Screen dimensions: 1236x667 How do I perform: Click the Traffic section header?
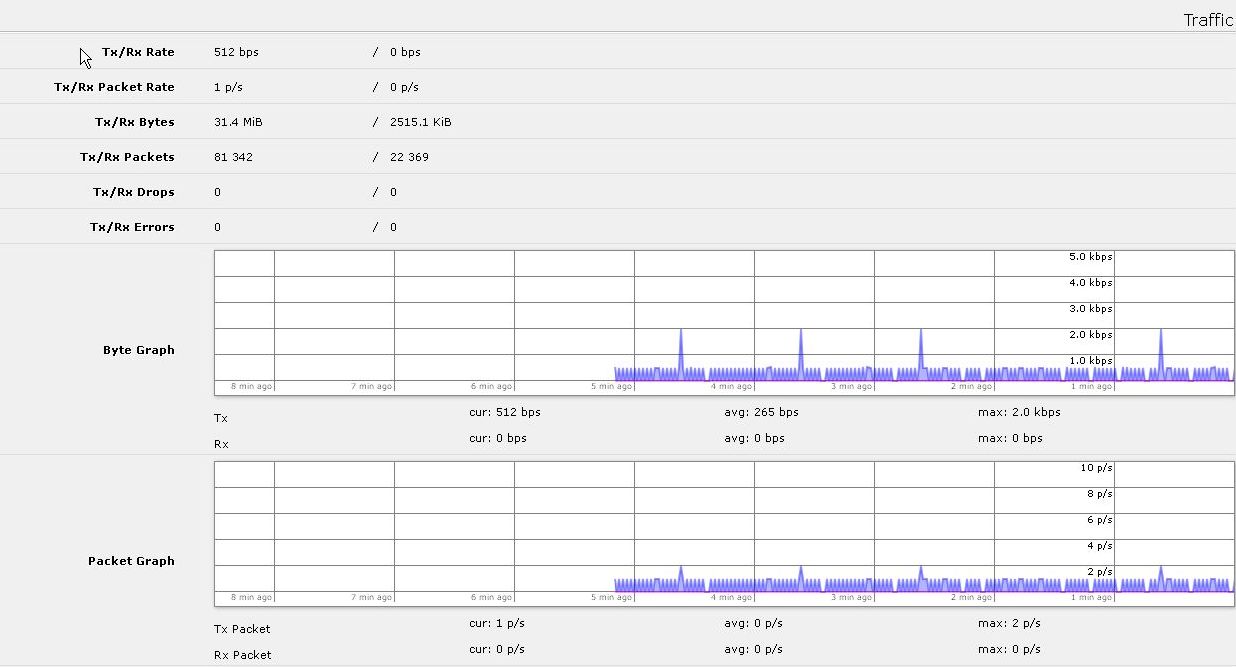[x=1209, y=20]
